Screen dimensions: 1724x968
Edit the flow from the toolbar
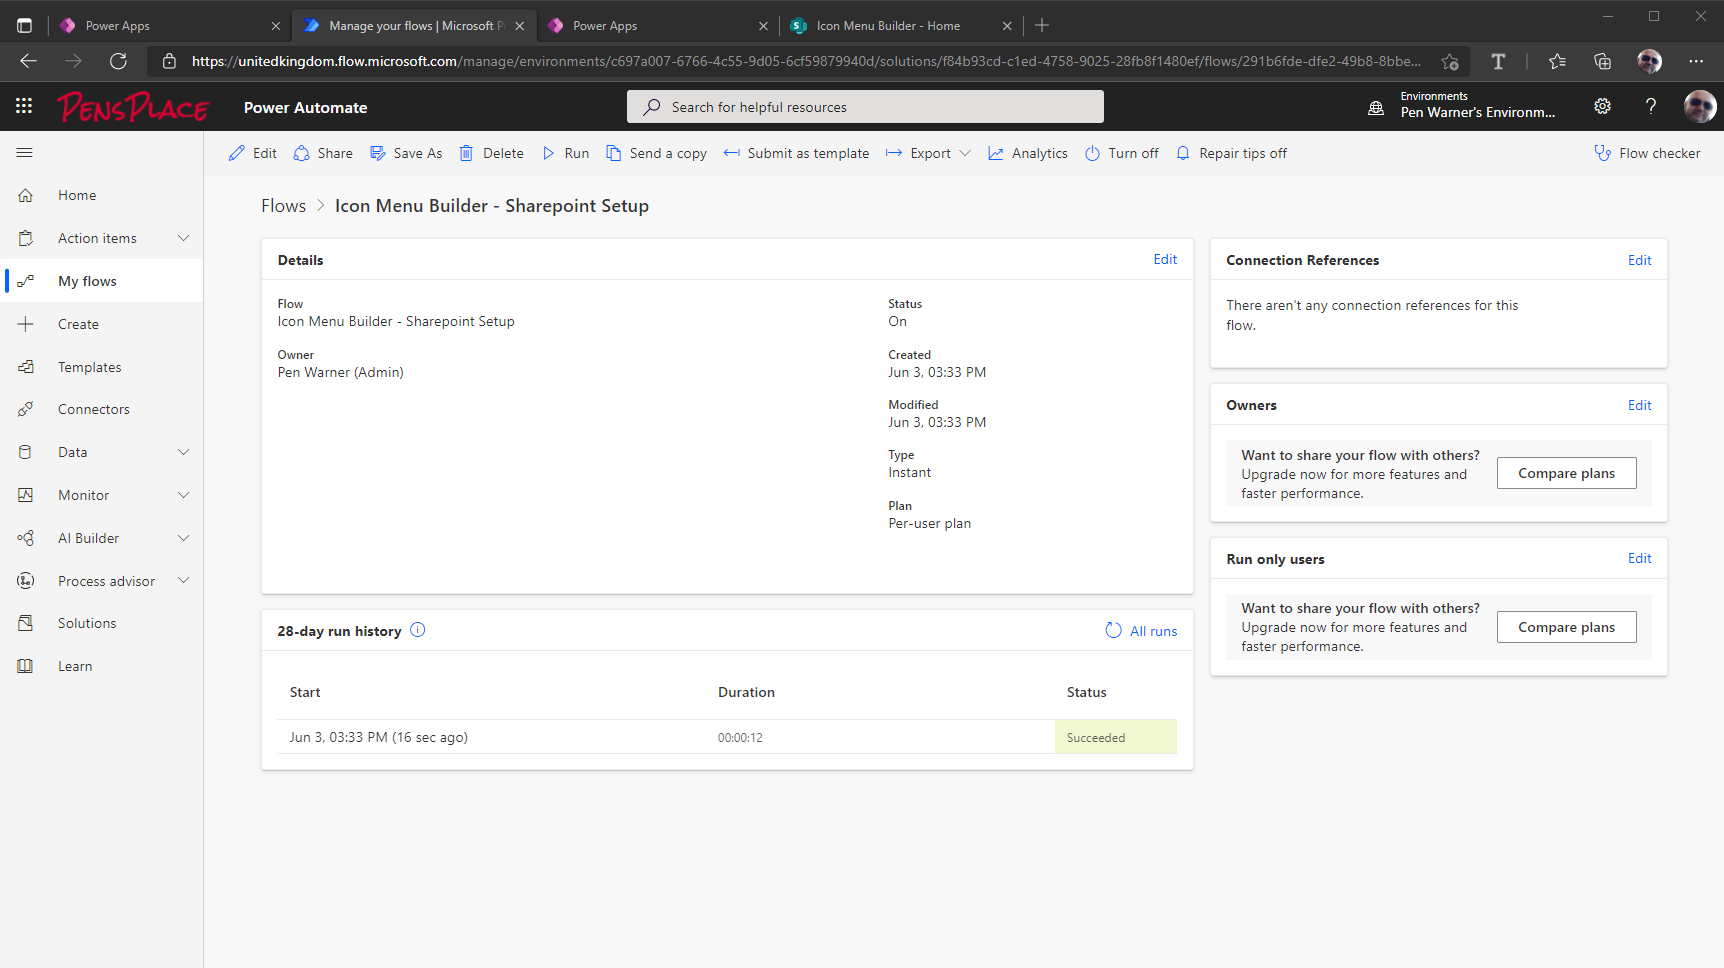pos(253,153)
